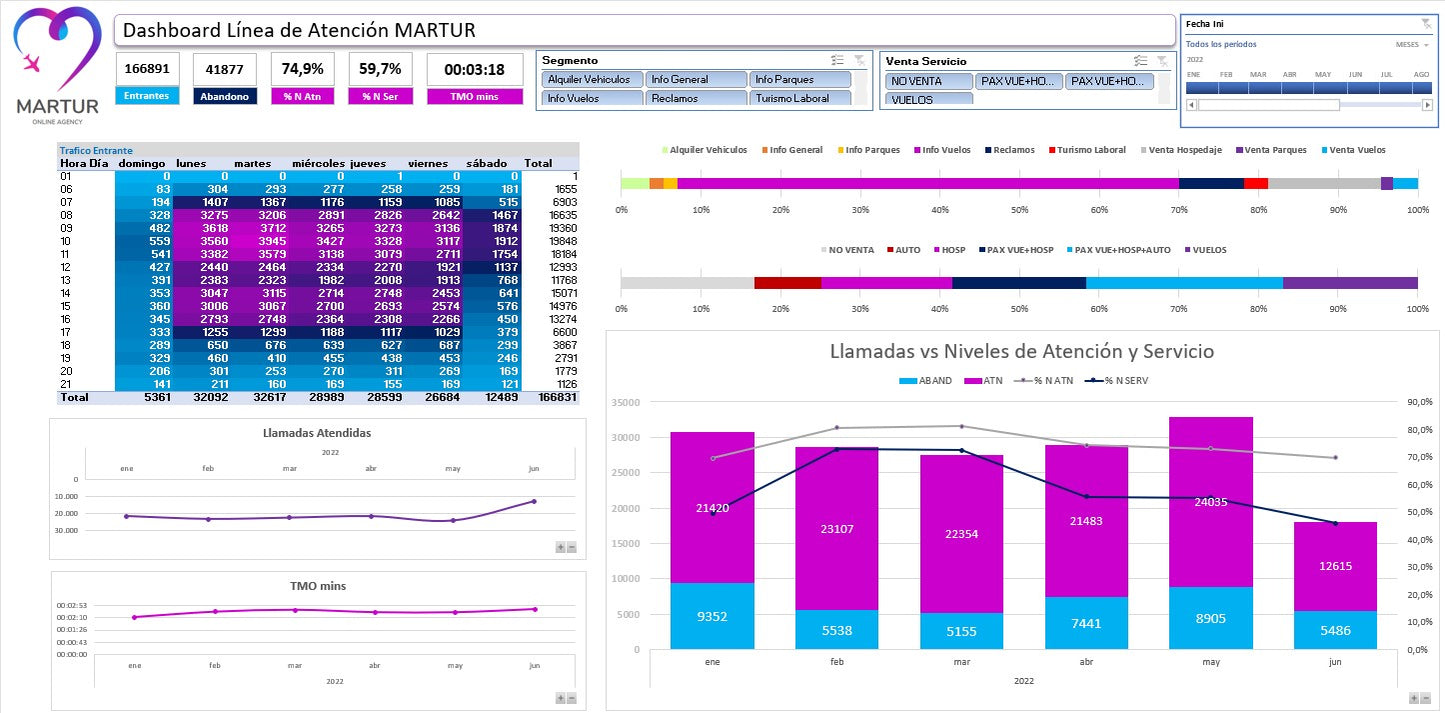
Task: Click the Hora Día column header
Action: point(84,163)
